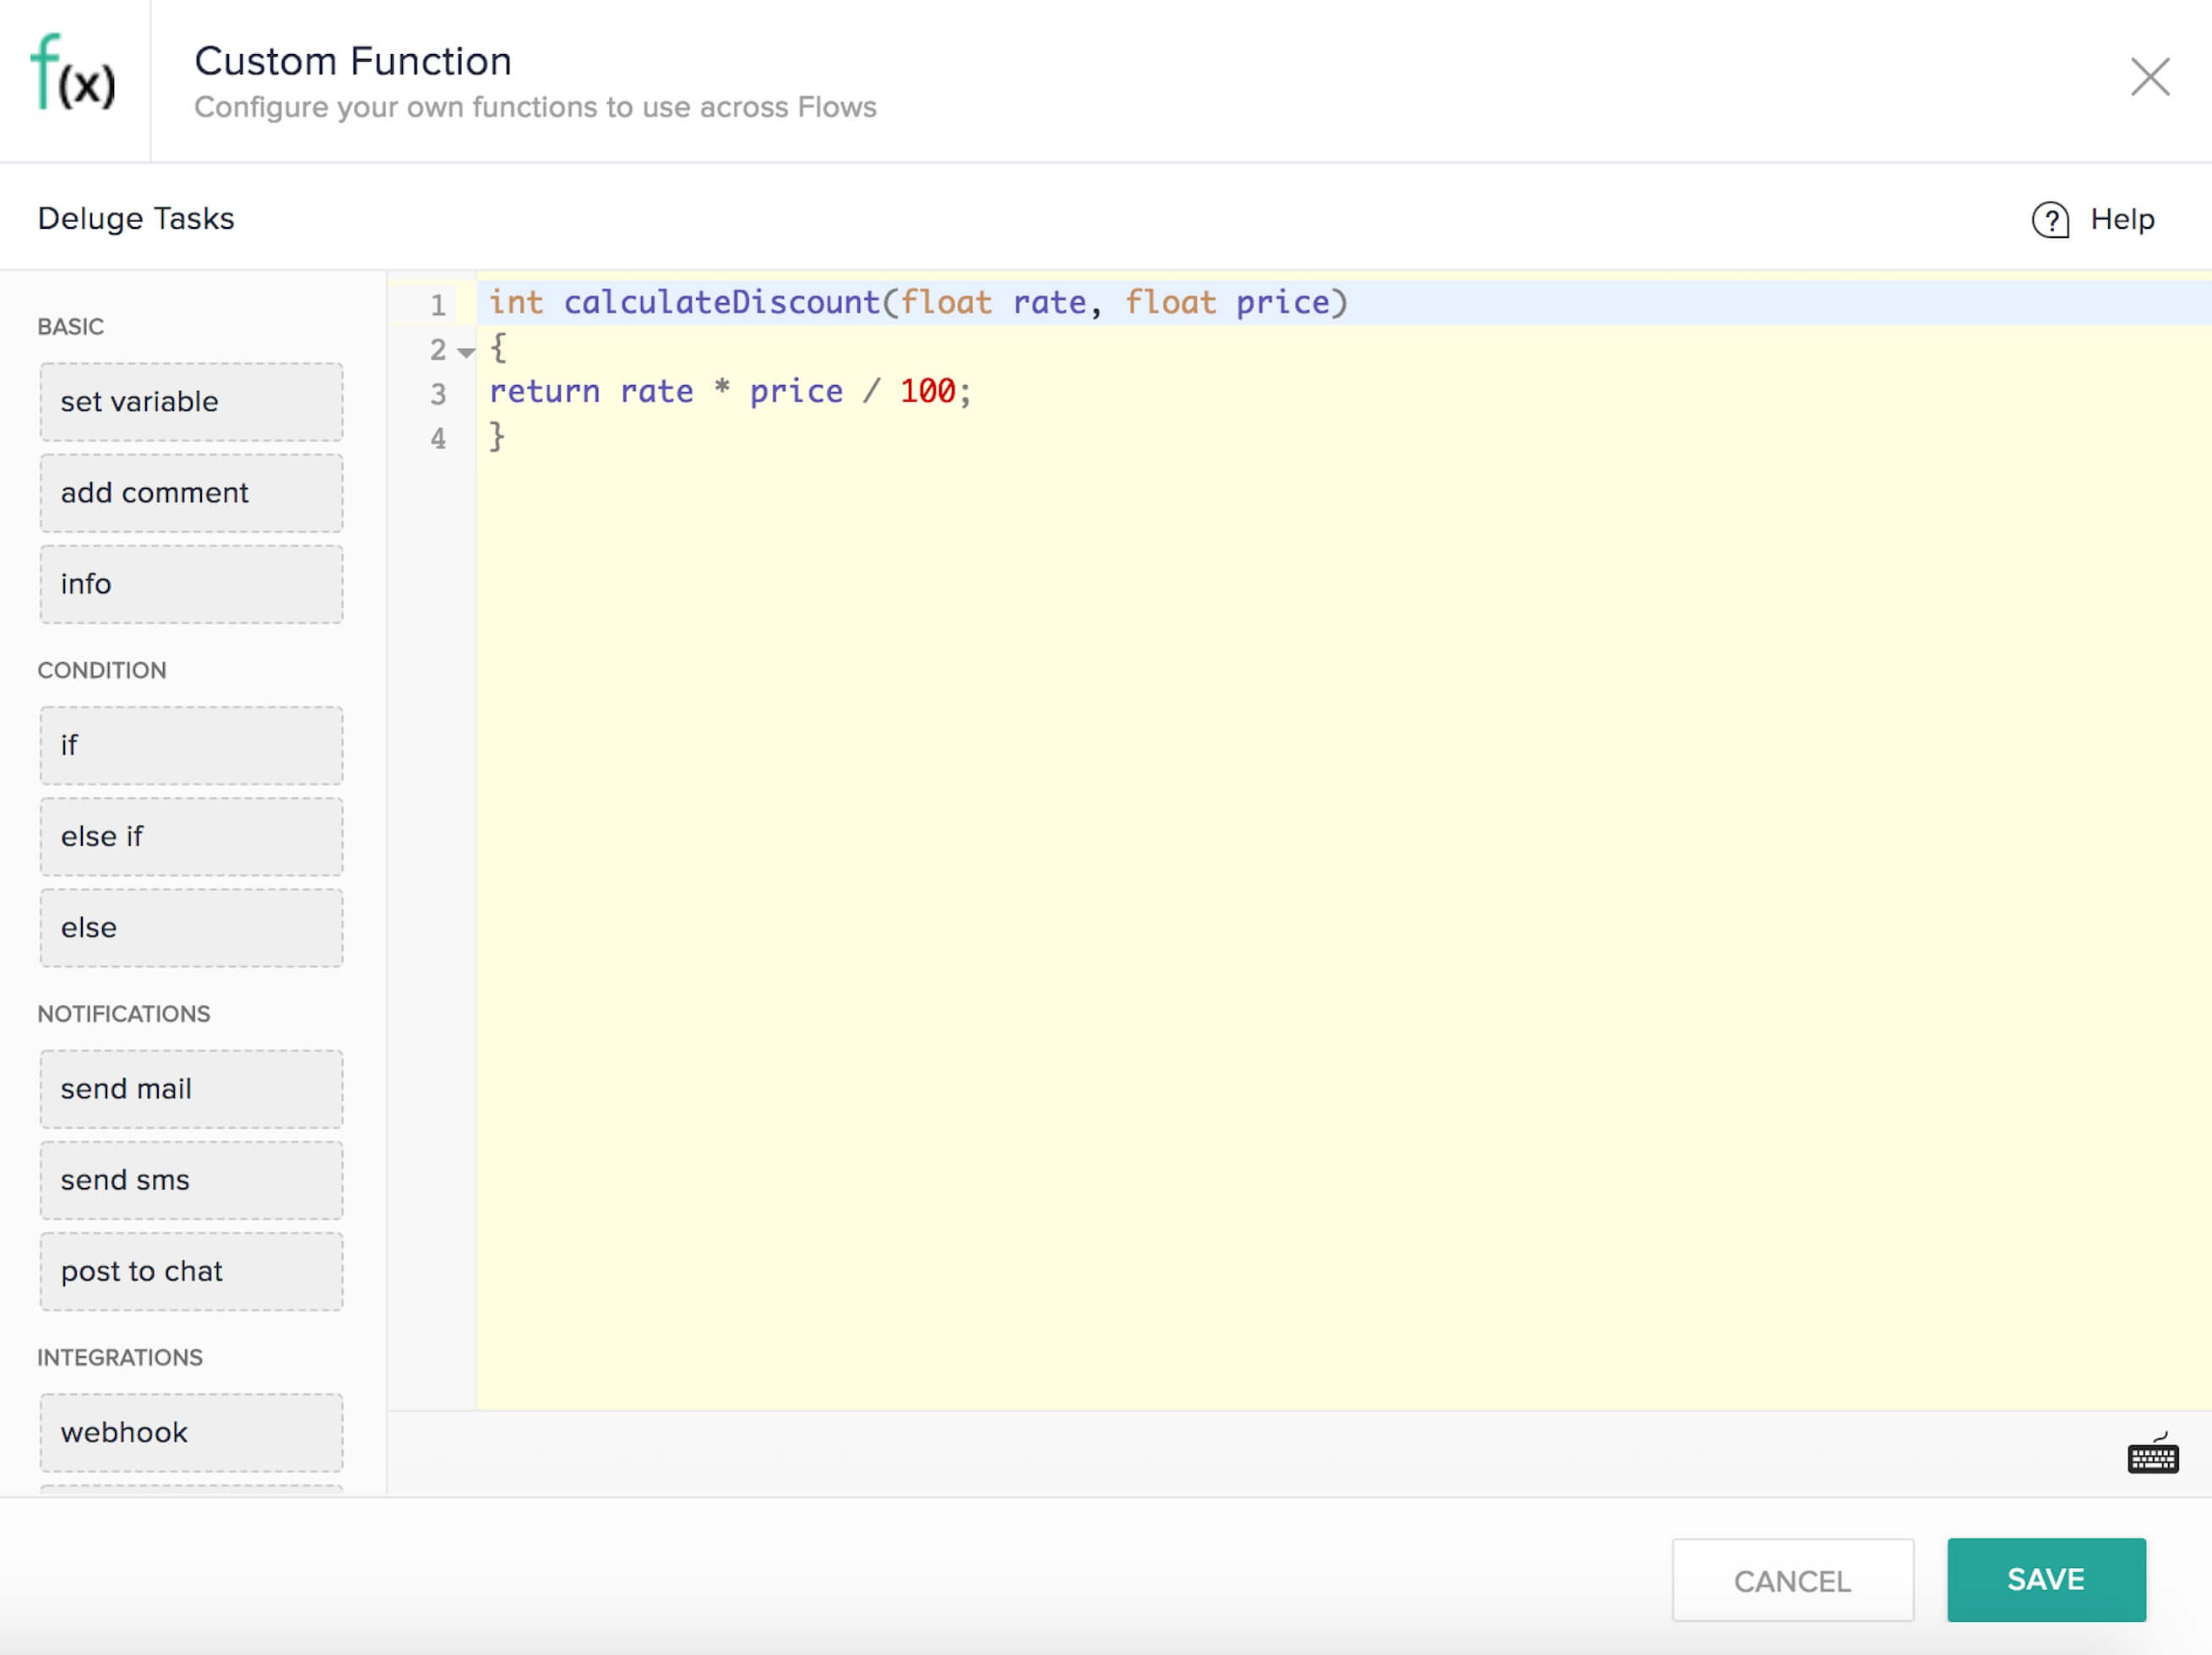
Task: Add a "webhook" integration task
Action: (x=190, y=1432)
